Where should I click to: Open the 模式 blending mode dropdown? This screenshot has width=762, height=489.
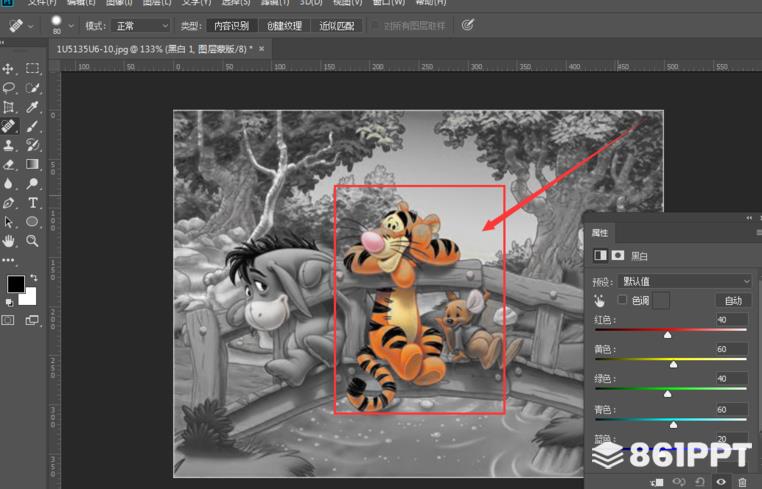coord(140,26)
